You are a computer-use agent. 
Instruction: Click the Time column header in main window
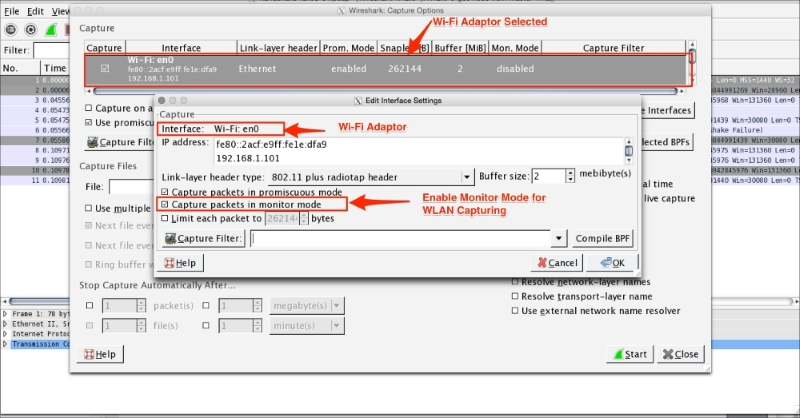[x=55, y=68]
